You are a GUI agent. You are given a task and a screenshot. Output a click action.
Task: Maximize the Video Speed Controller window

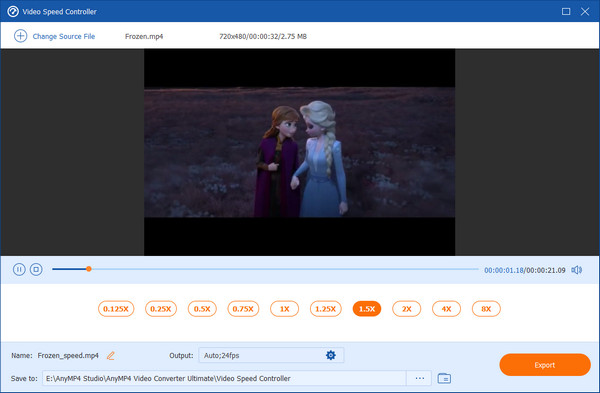click(566, 11)
